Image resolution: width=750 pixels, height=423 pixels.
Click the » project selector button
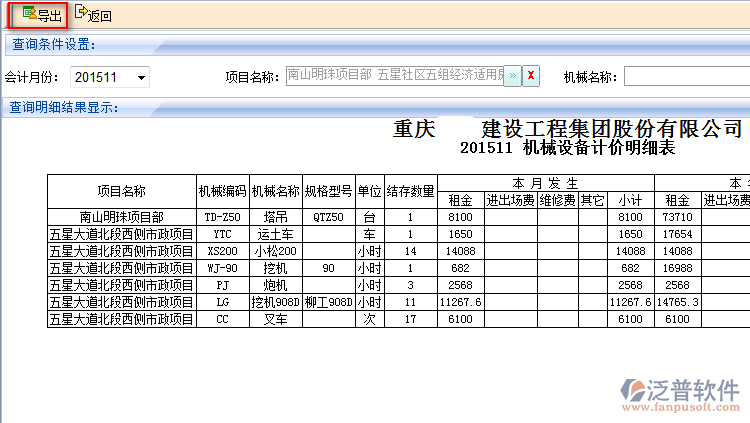[512, 76]
